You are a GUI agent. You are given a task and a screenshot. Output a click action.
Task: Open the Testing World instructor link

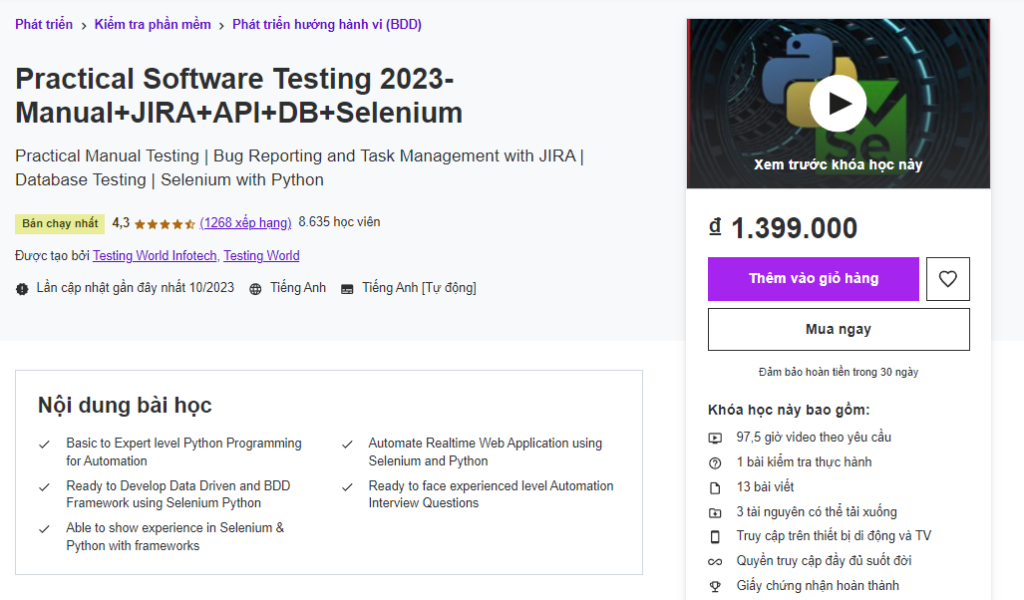(x=261, y=256)
